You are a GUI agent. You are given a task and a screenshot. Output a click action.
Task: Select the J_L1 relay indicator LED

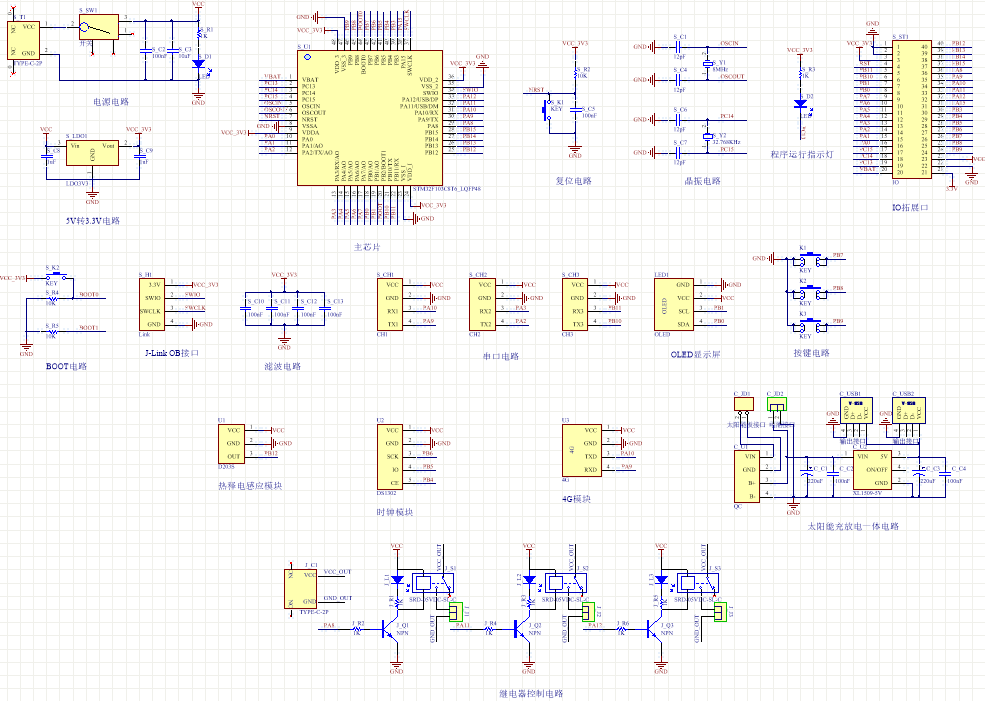[x=396, y=580]
